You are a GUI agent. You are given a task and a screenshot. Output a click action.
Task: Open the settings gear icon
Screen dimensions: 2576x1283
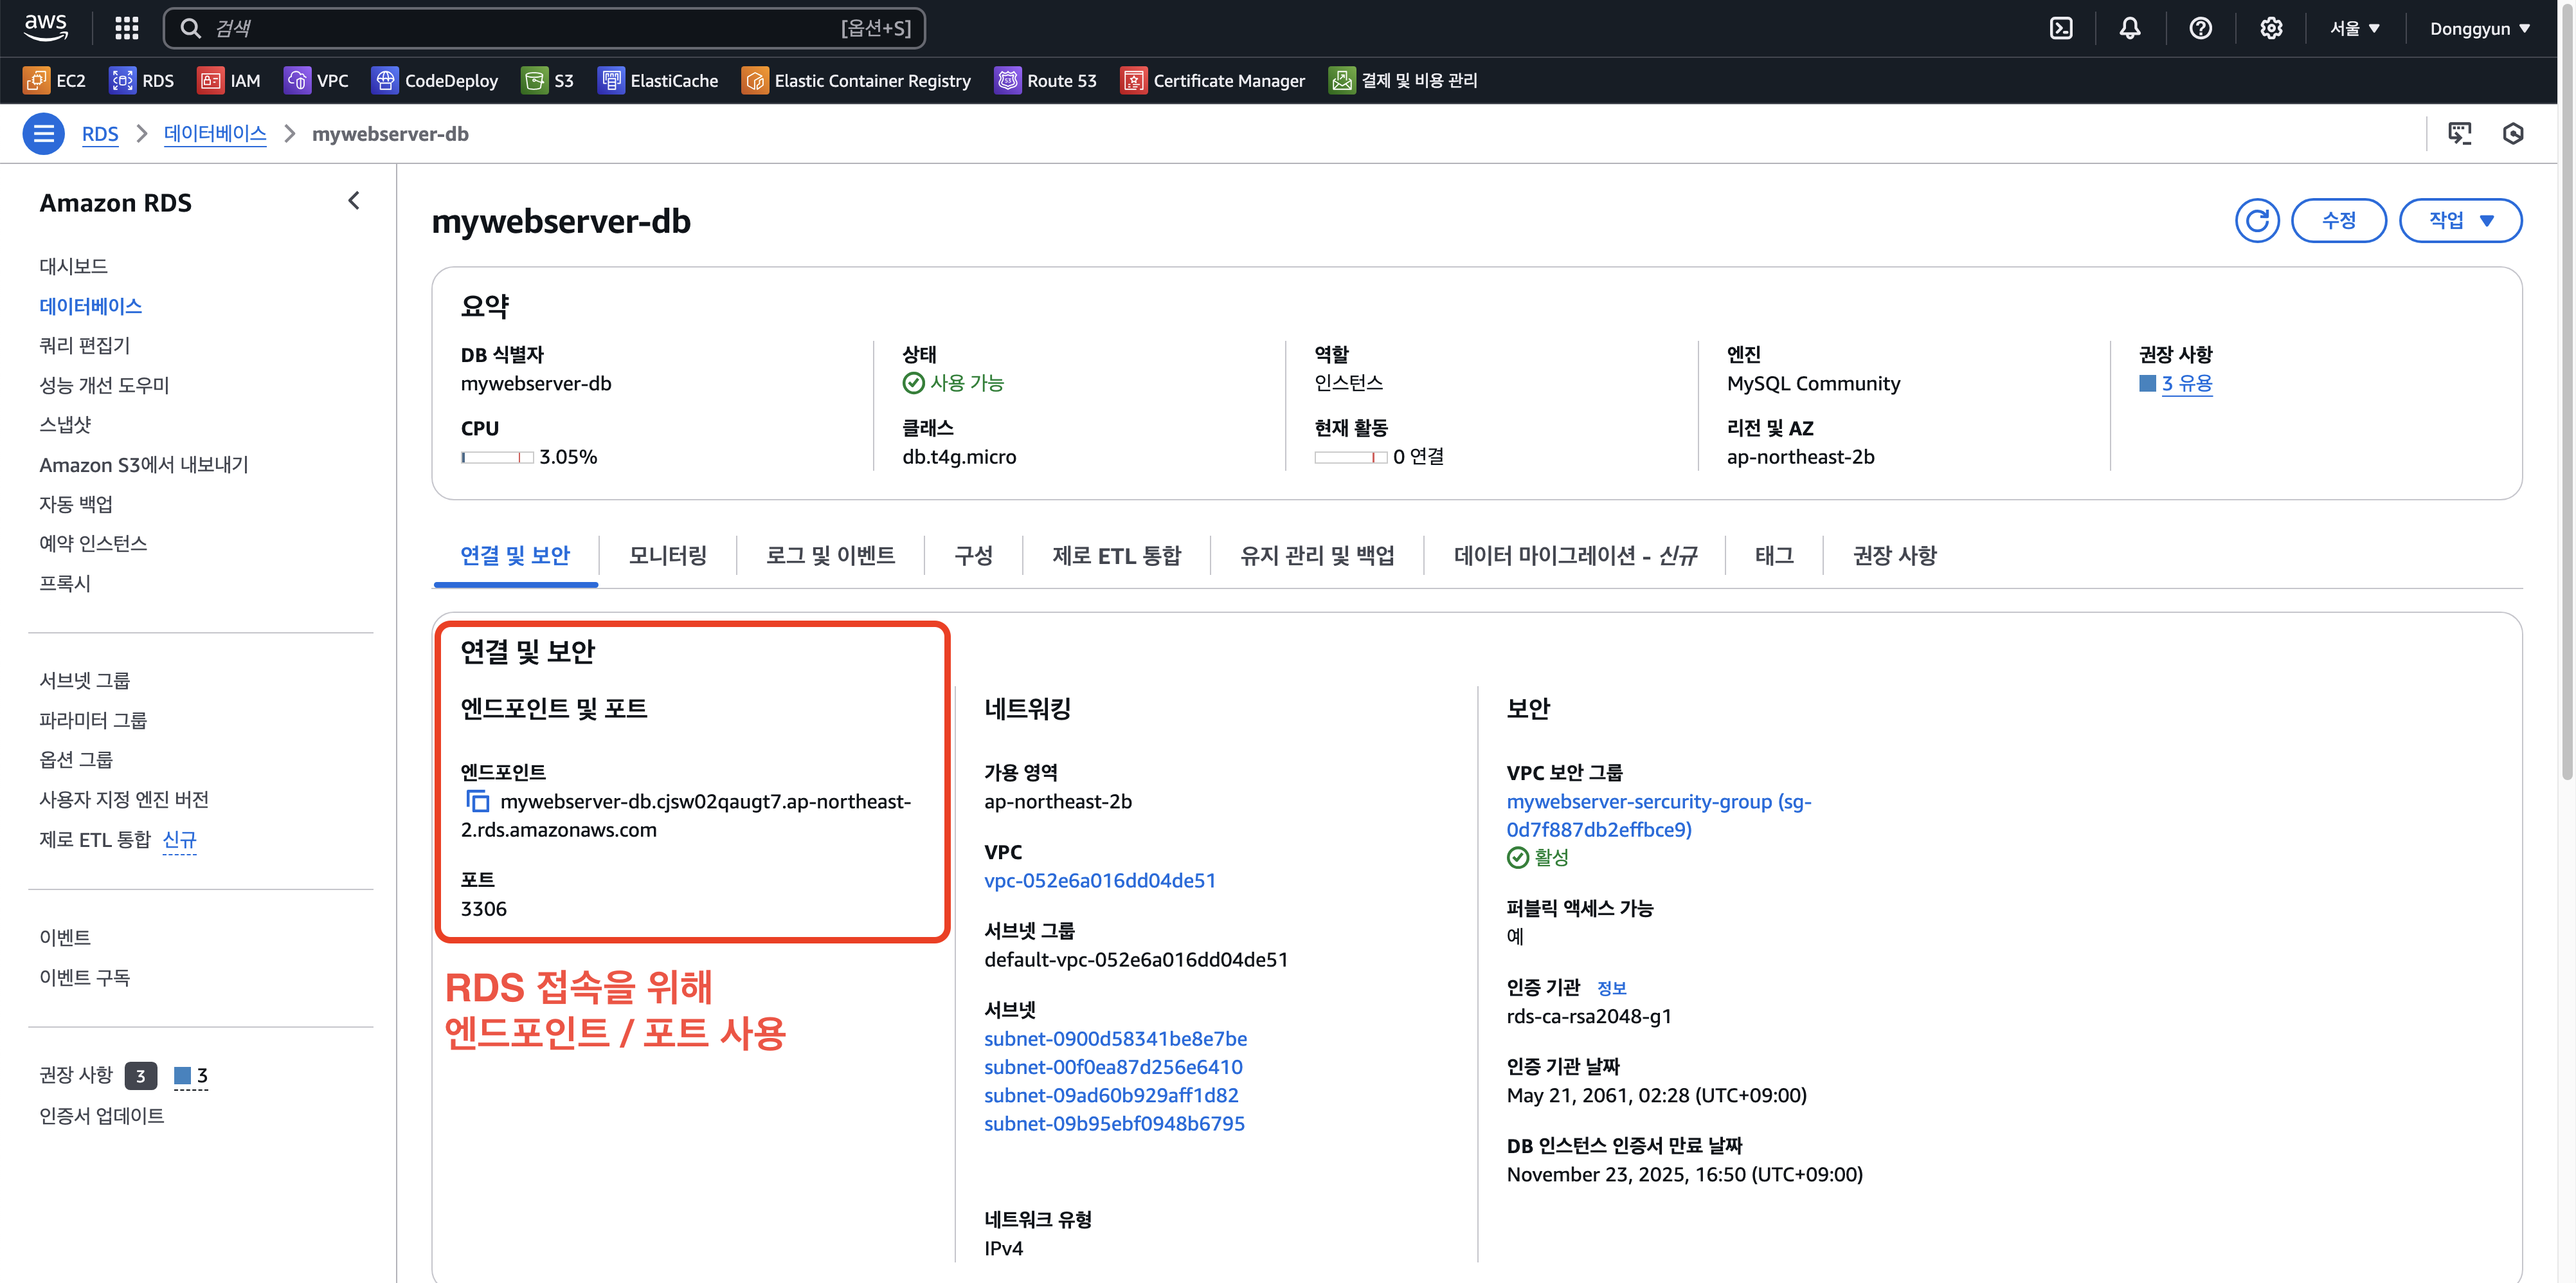pos(2271,28)
